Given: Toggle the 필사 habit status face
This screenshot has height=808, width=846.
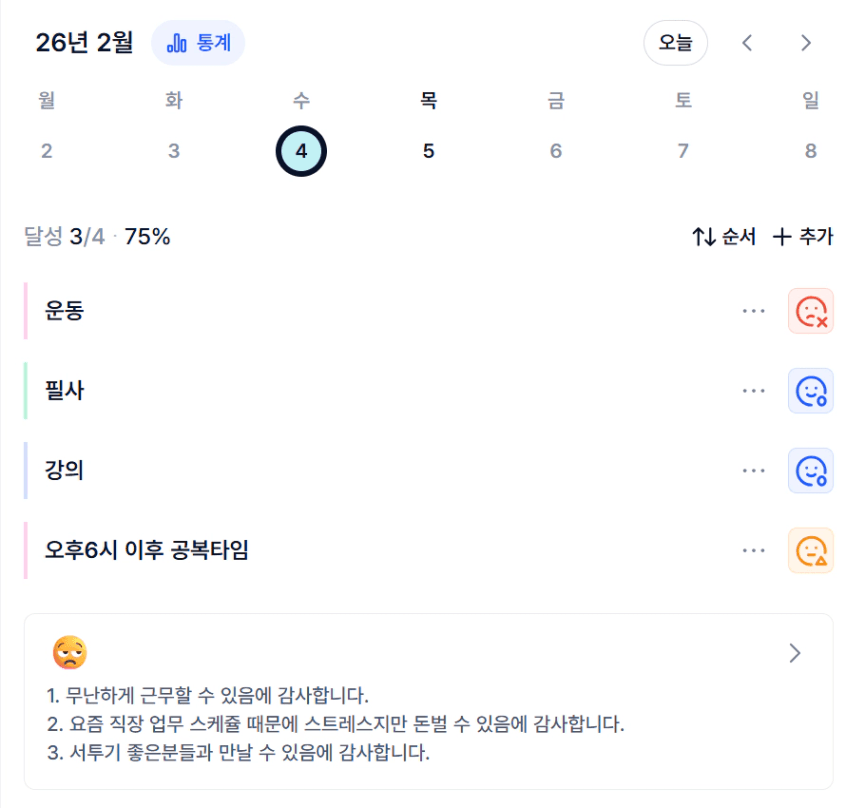Looking at the screenshot, I should [x=810, y=391].
